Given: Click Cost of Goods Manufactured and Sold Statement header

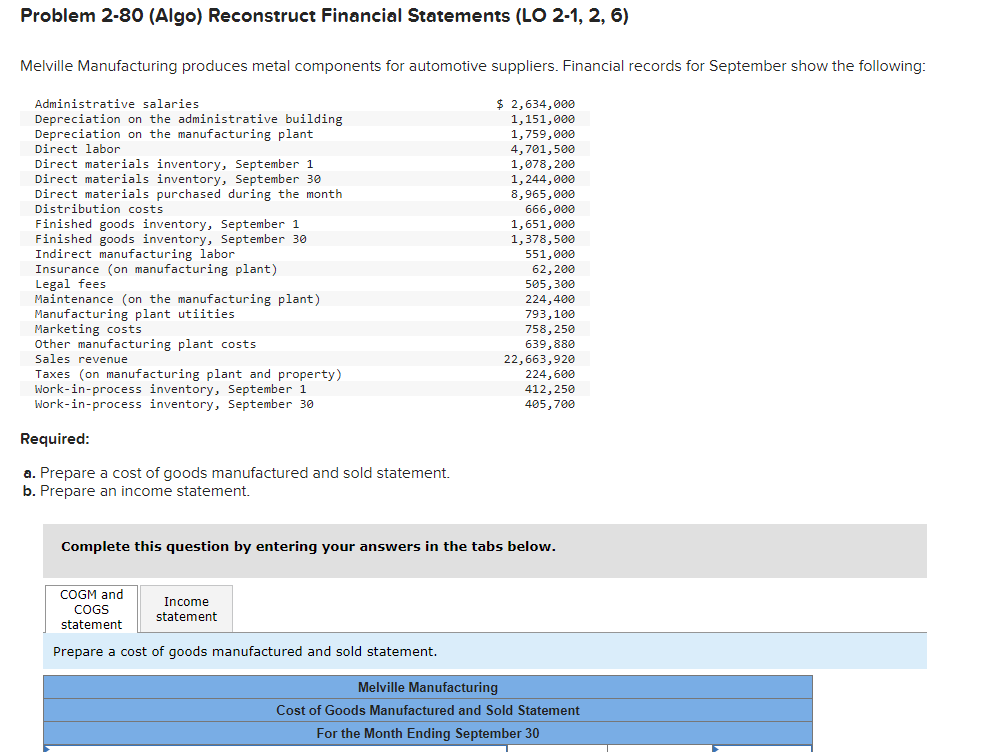Looking at the screenshot, I should pos(428,710).
